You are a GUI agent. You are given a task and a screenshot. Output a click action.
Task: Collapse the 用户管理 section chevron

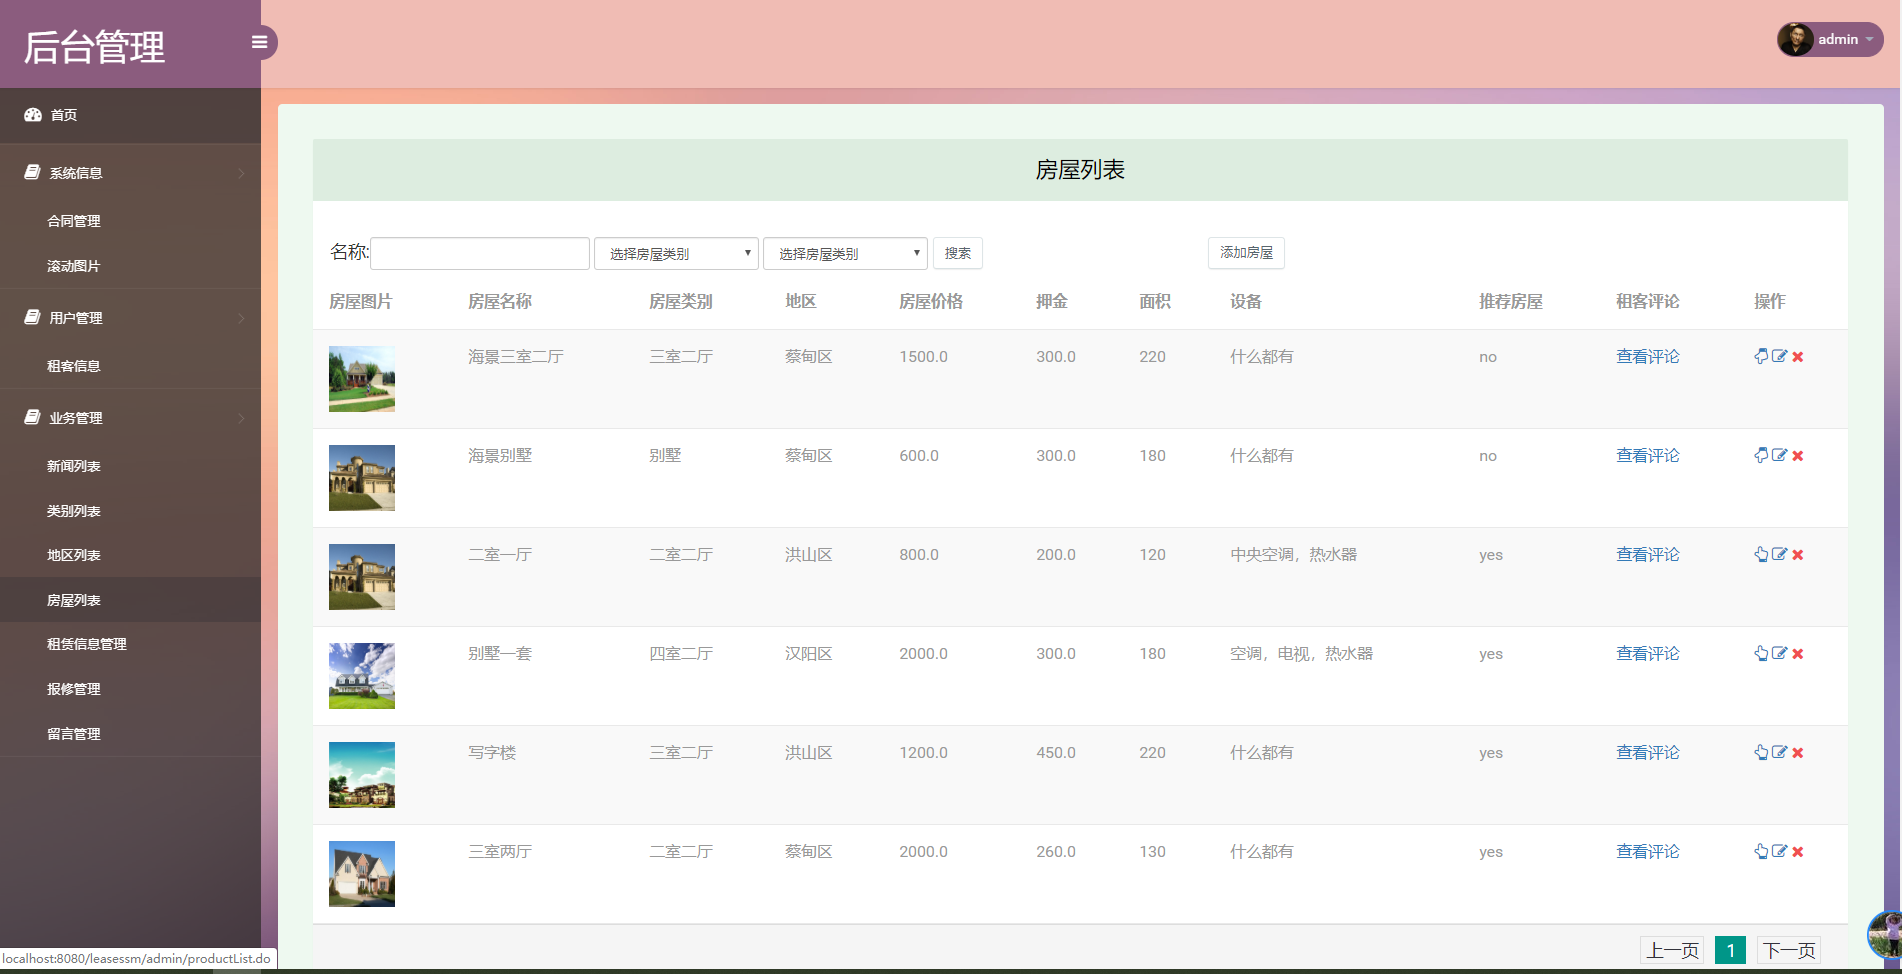[x=241, y=318]
